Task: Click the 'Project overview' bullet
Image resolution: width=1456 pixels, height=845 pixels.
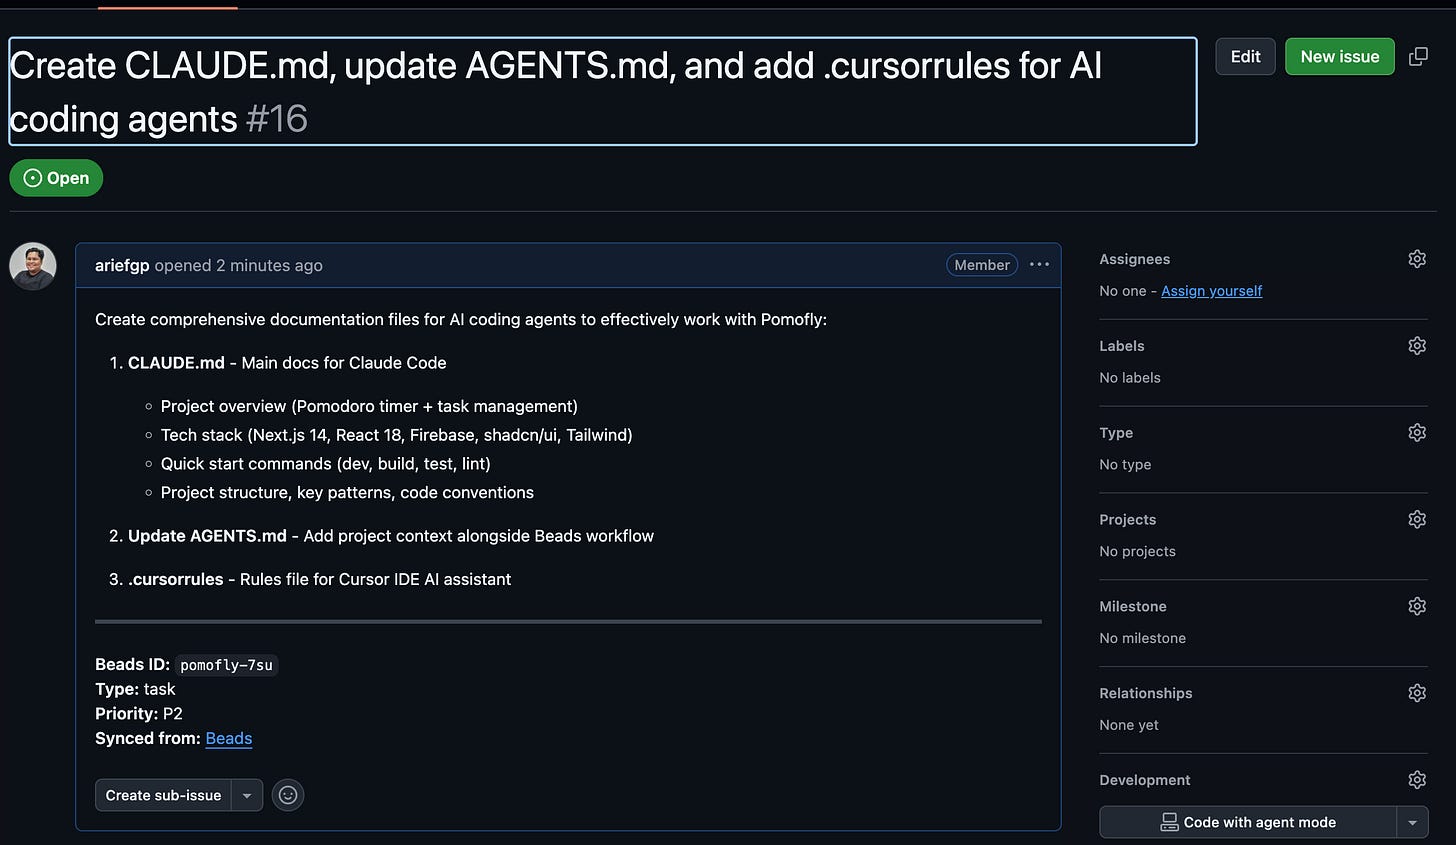Action: [x=369, y=406]
